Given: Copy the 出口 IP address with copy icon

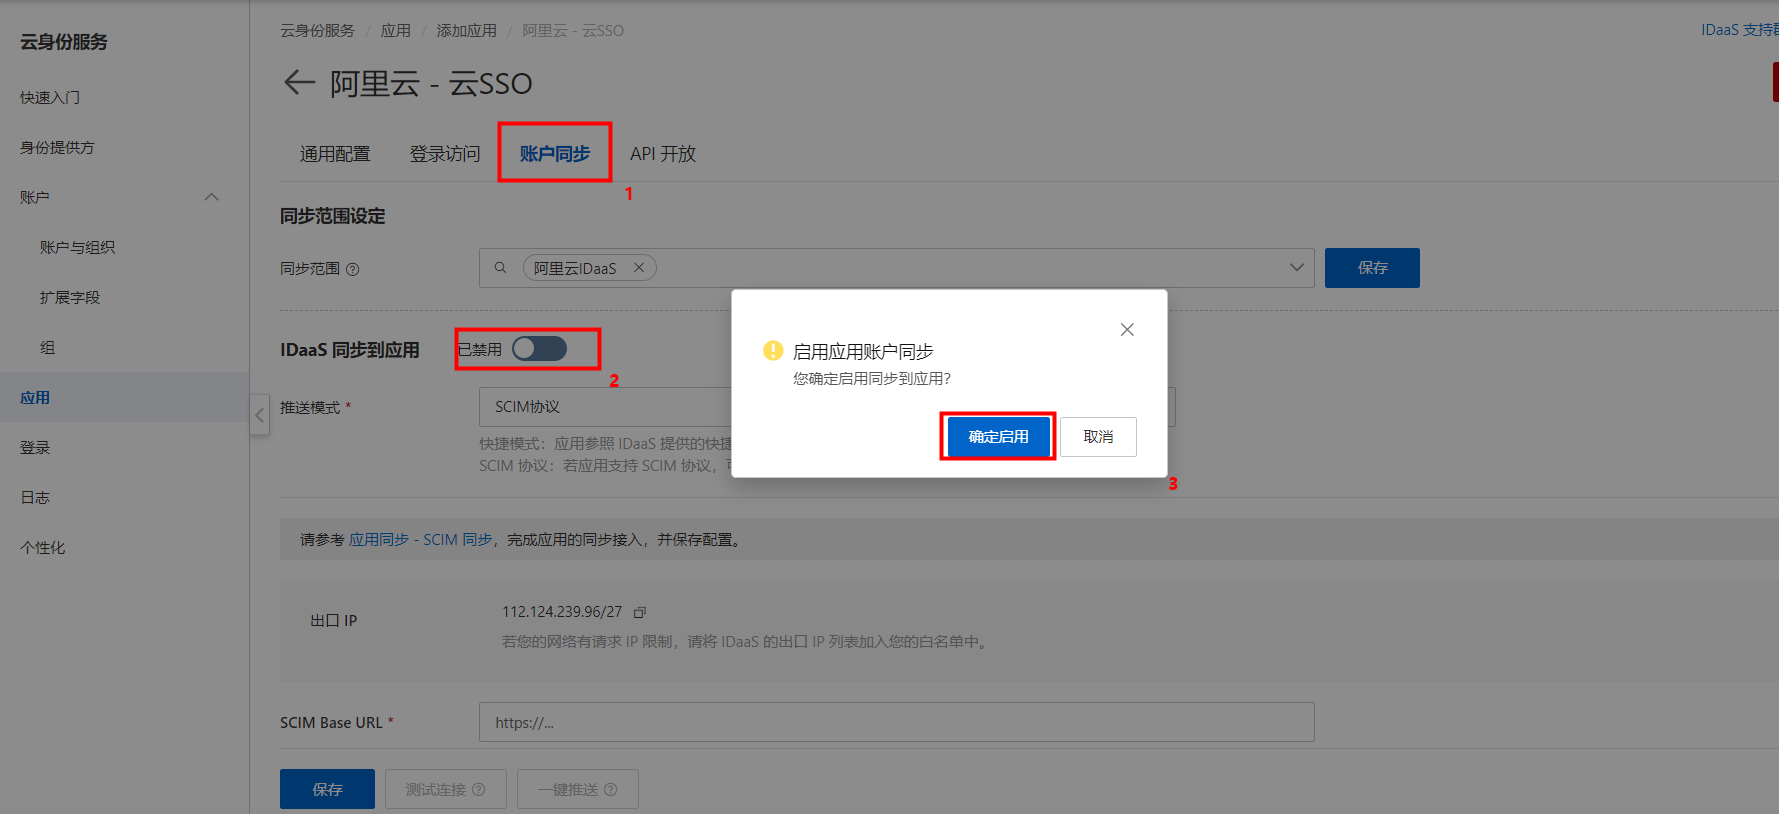Looking at the screenshot, I should tap(640, 612).
